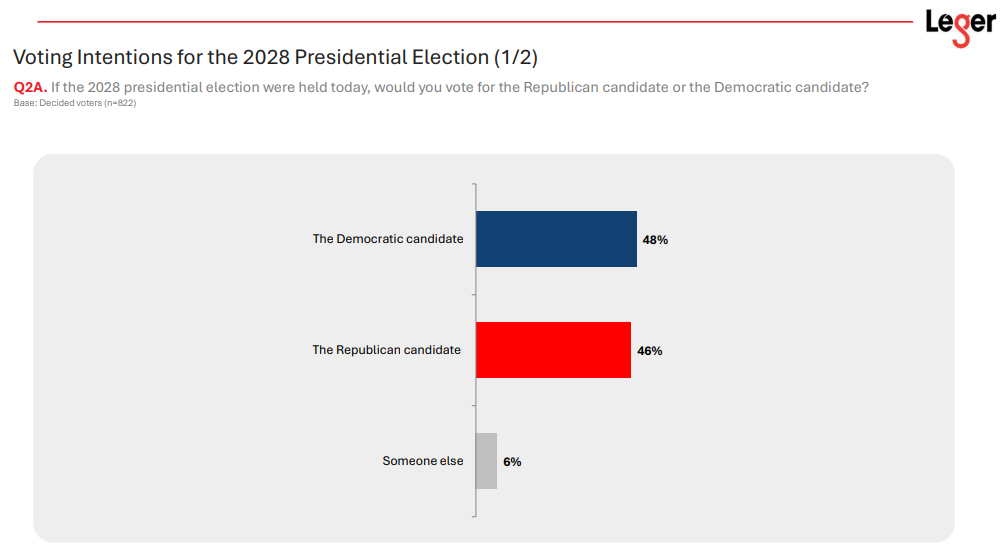Click the "Someone else" axis label
This screenshot has height=554, width=1003.
(423, 461)
